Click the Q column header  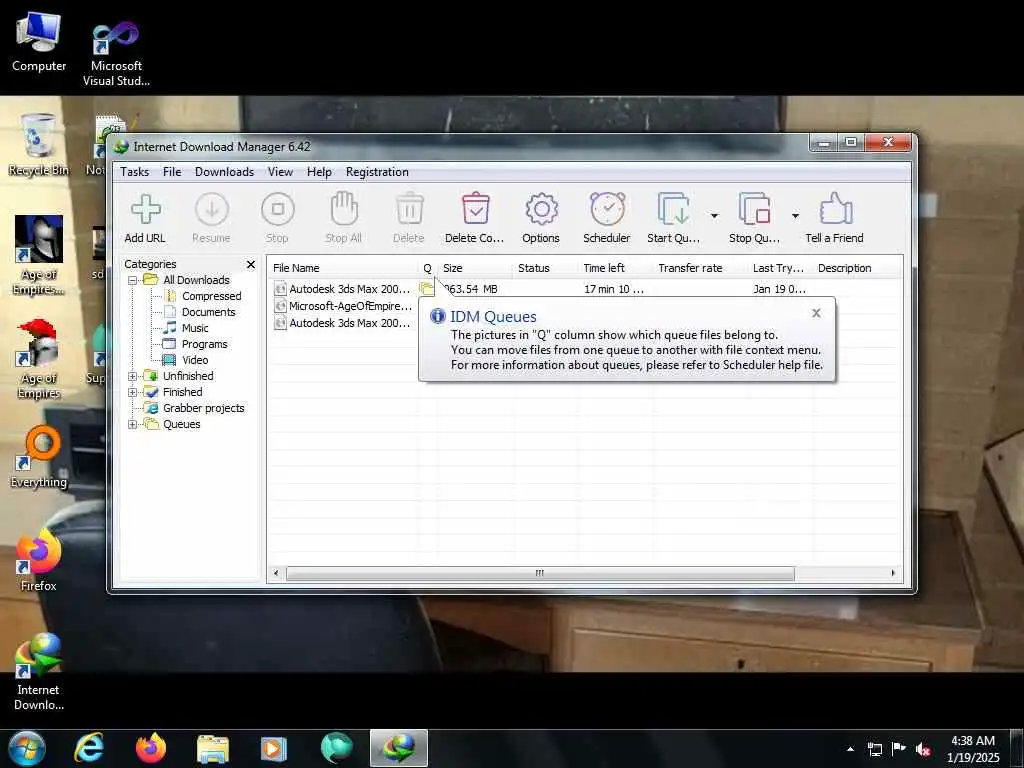(x=428, y=268)
